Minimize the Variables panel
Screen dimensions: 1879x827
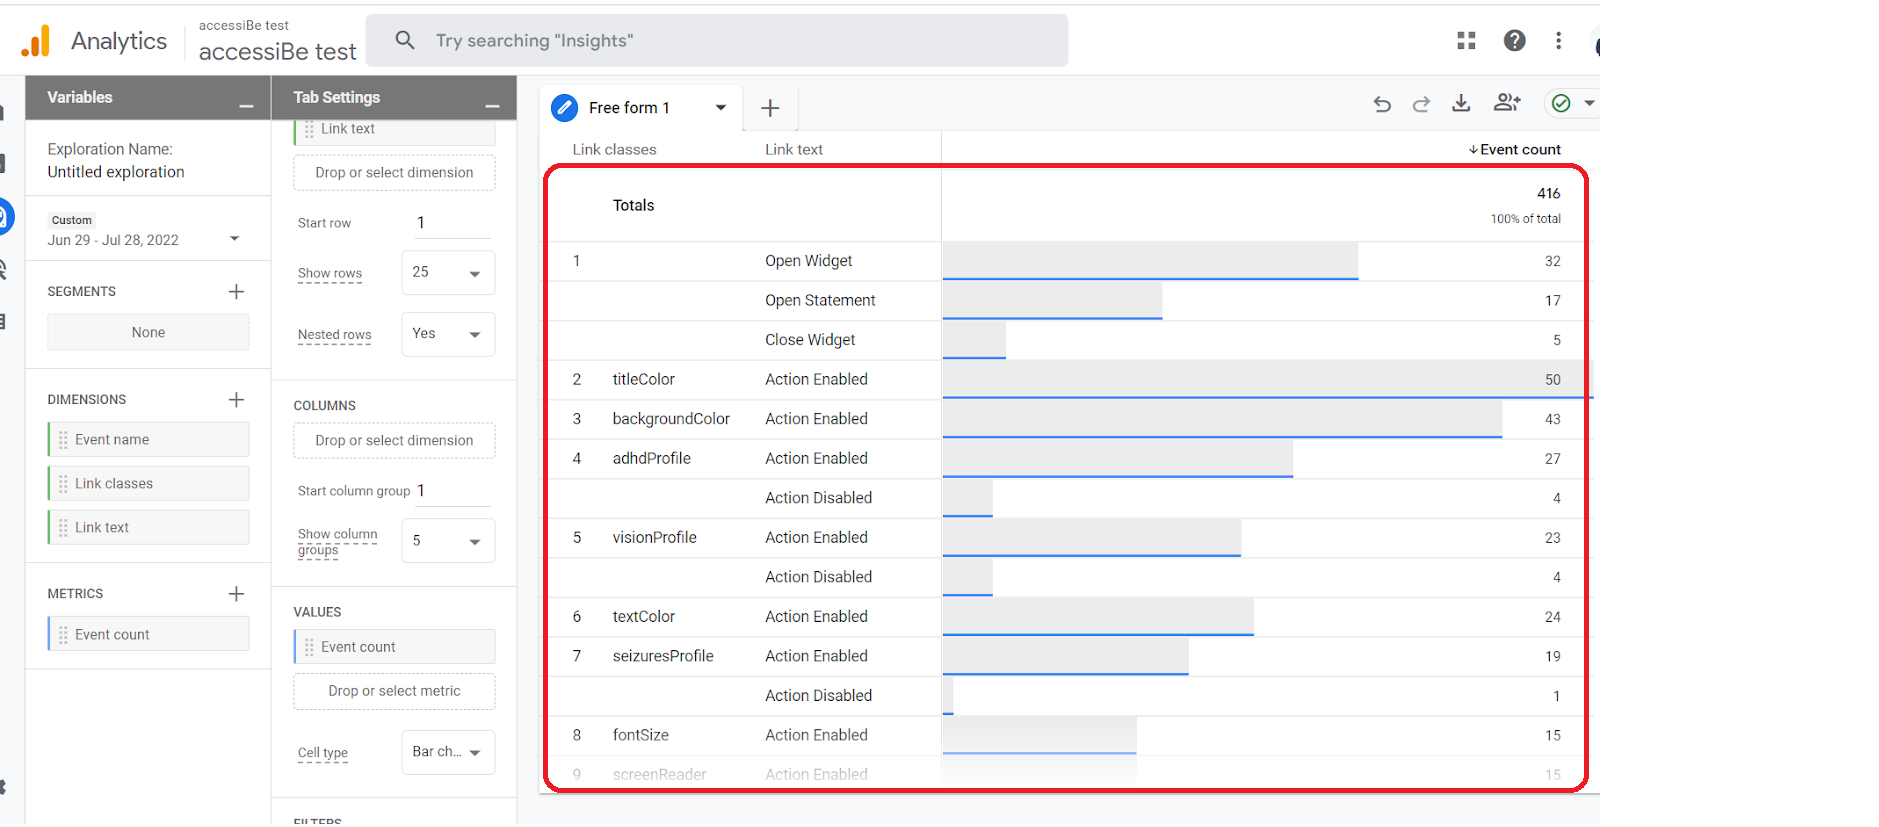click(x=246, y=106)
